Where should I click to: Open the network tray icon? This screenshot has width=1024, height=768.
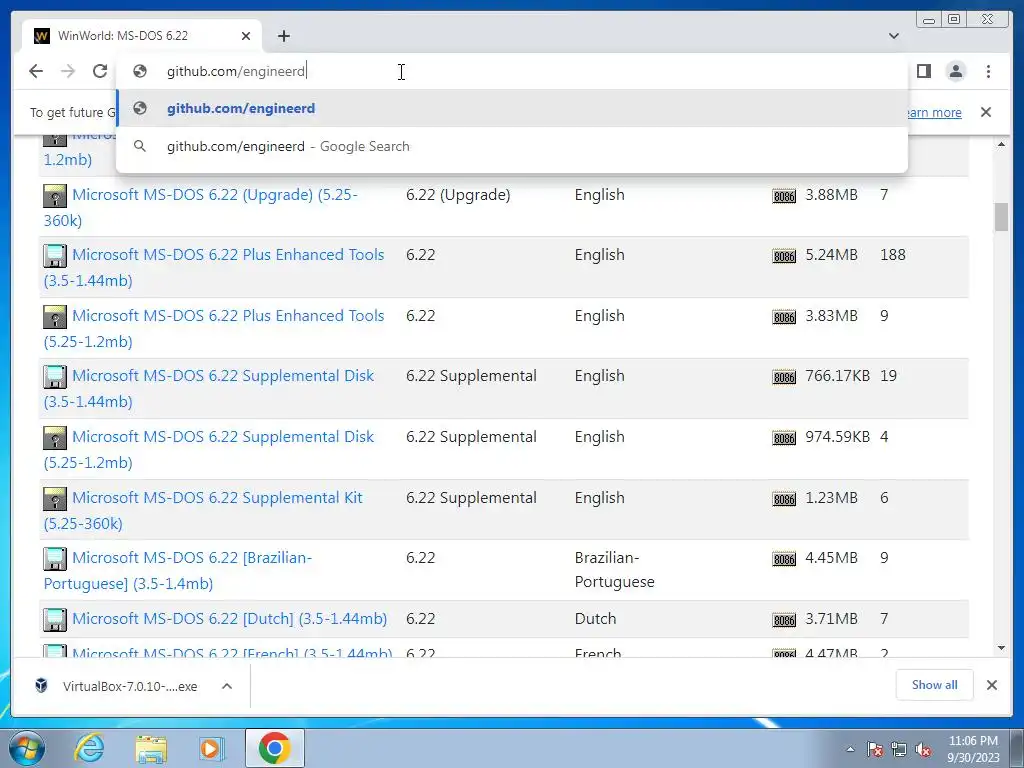point(899,750)
